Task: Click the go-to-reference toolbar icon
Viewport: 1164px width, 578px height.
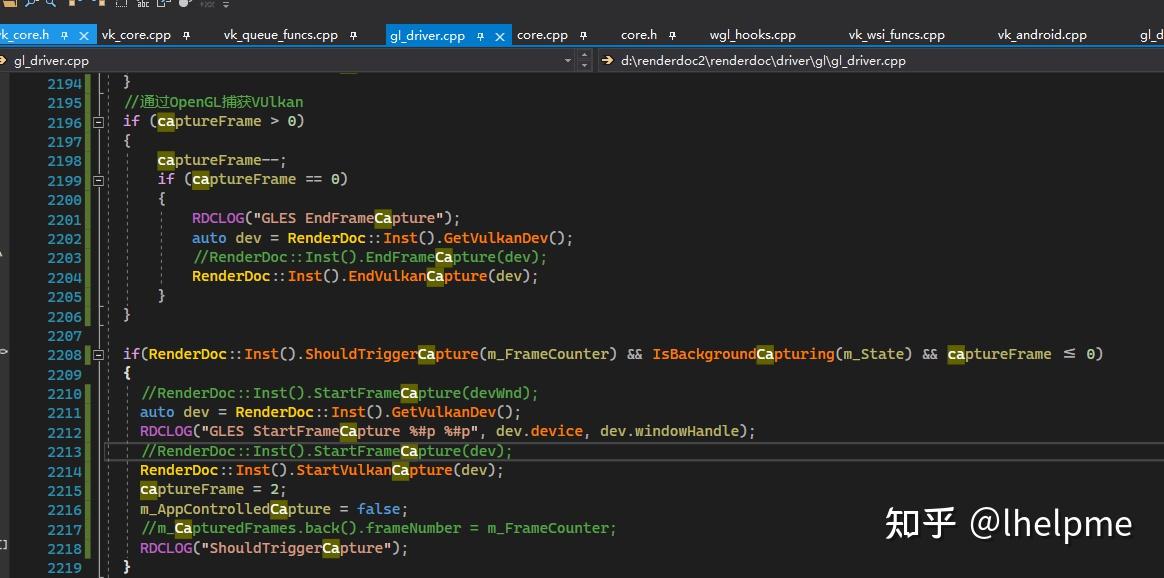Action: tap(163, 4)
